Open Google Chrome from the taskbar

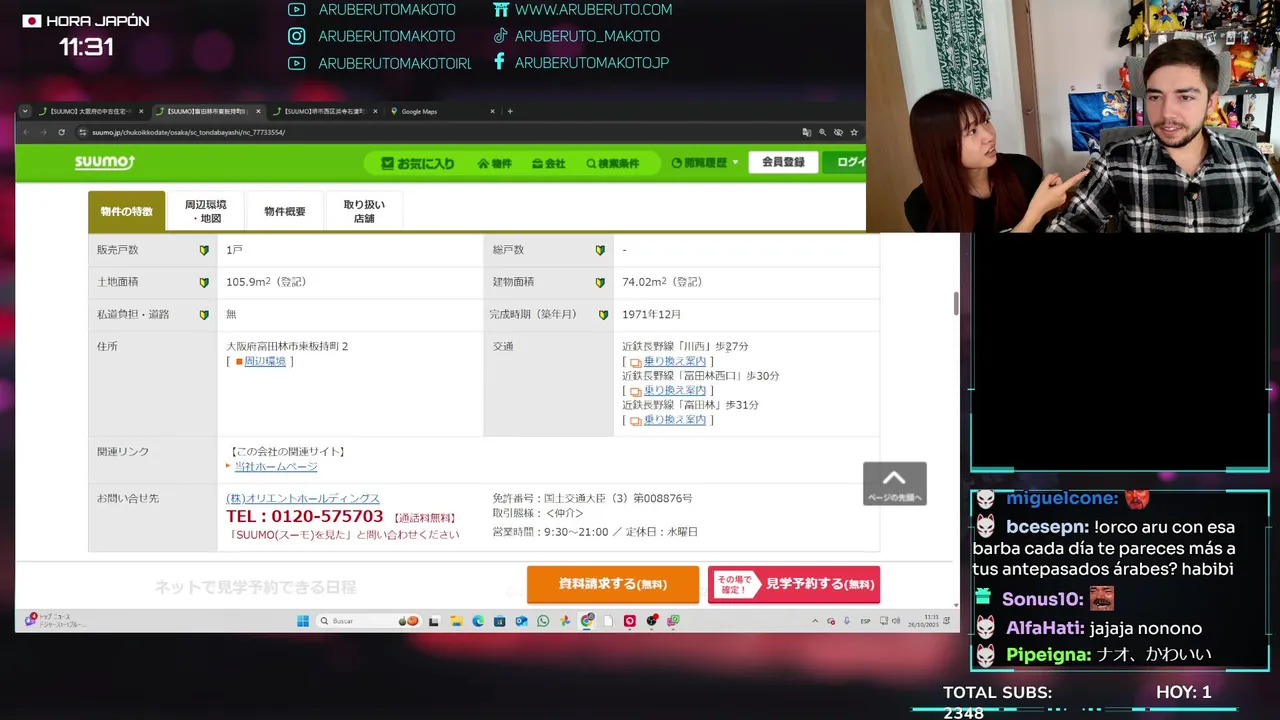coord(587,621)
